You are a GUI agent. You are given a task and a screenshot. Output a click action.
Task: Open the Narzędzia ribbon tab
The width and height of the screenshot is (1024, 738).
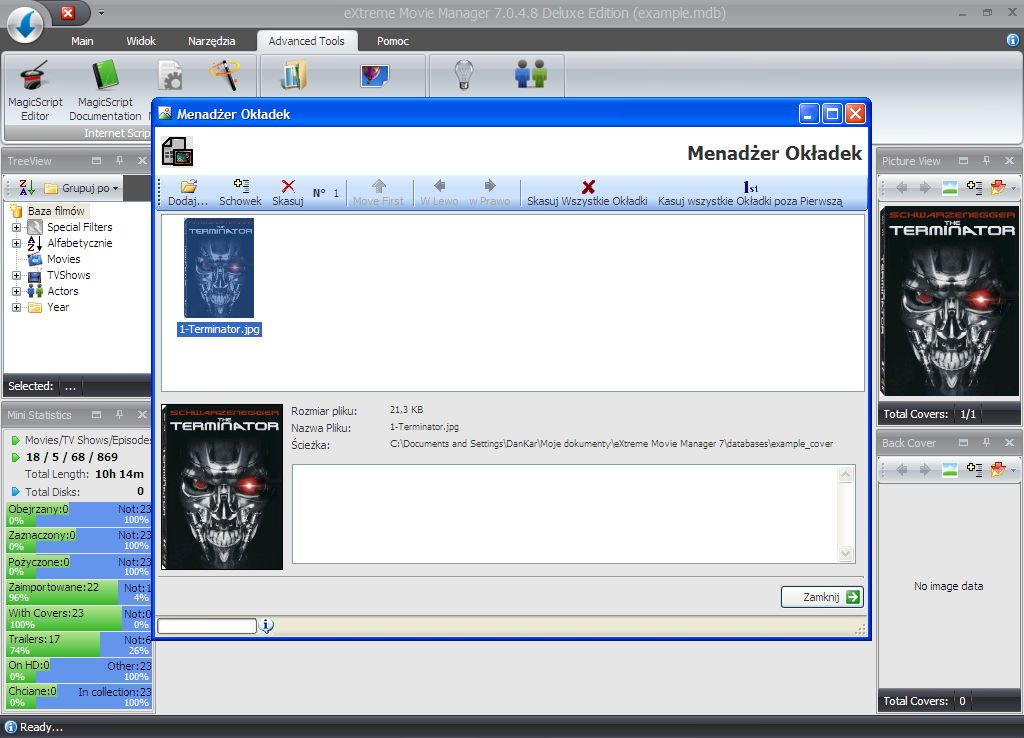coord(212,41)
